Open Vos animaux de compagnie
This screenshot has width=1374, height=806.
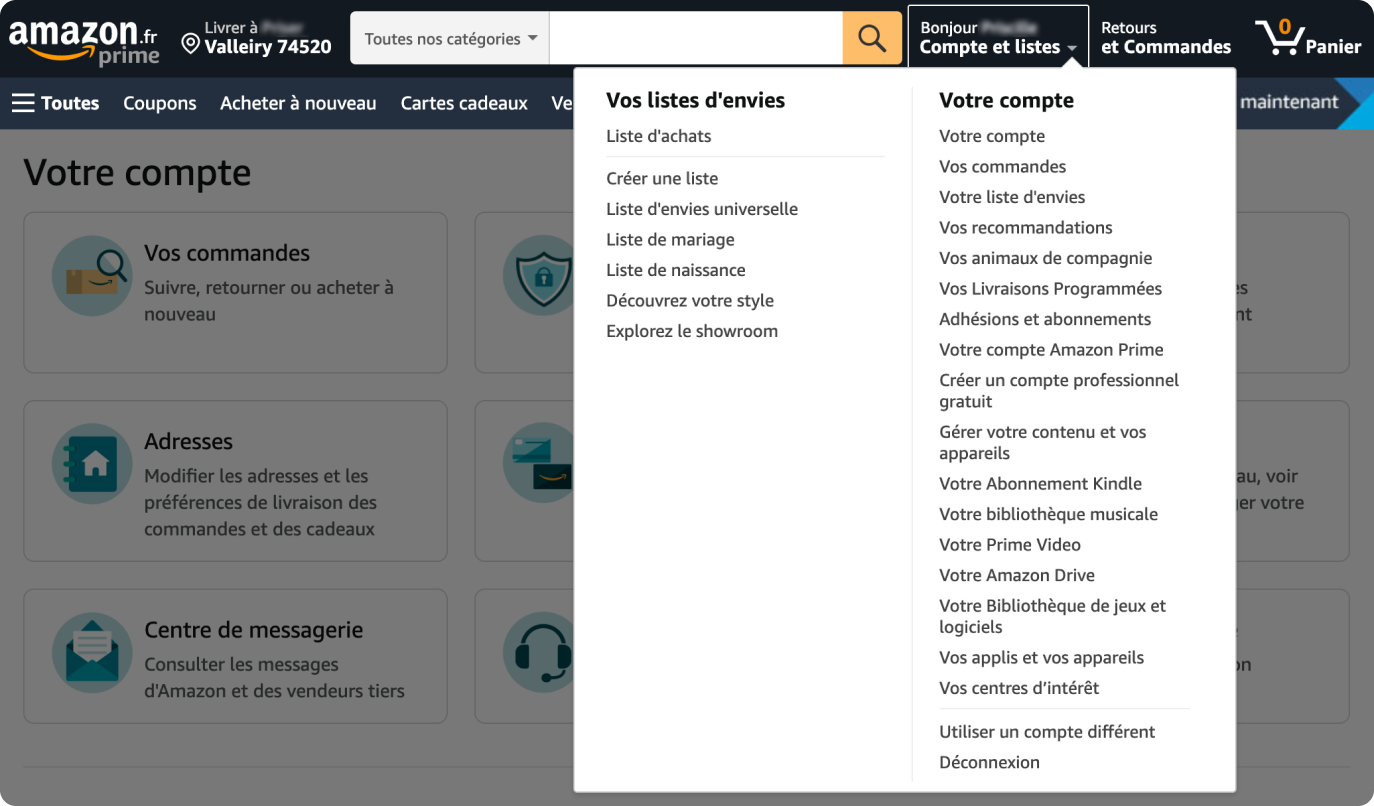click(x=1046, y=258)
